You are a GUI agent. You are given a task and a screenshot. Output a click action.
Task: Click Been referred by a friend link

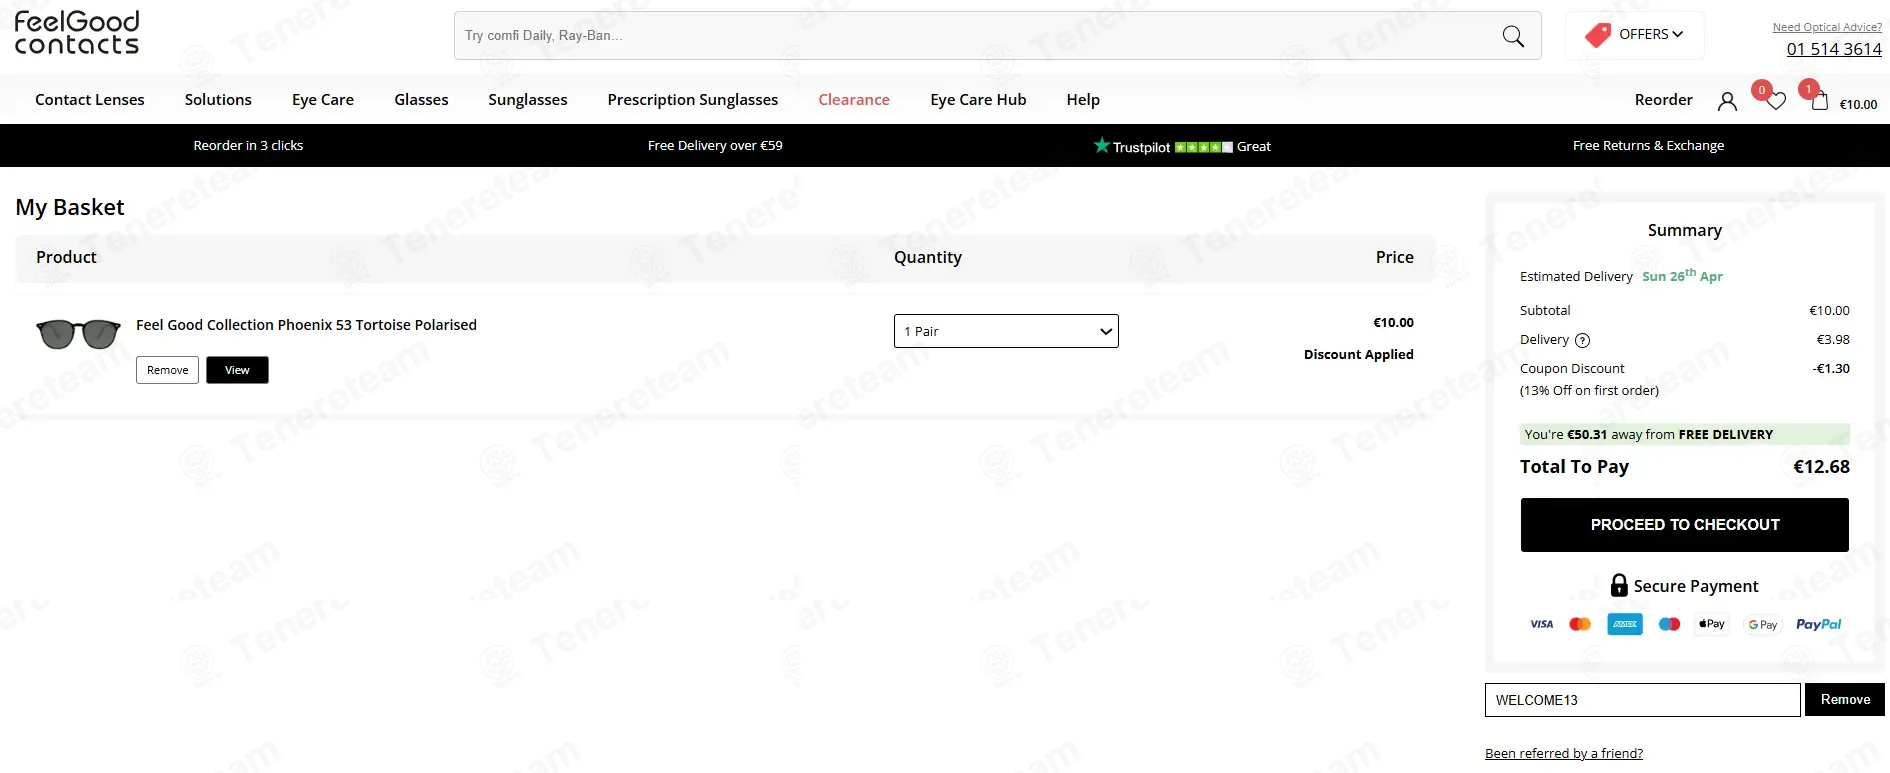point(1564,754)
